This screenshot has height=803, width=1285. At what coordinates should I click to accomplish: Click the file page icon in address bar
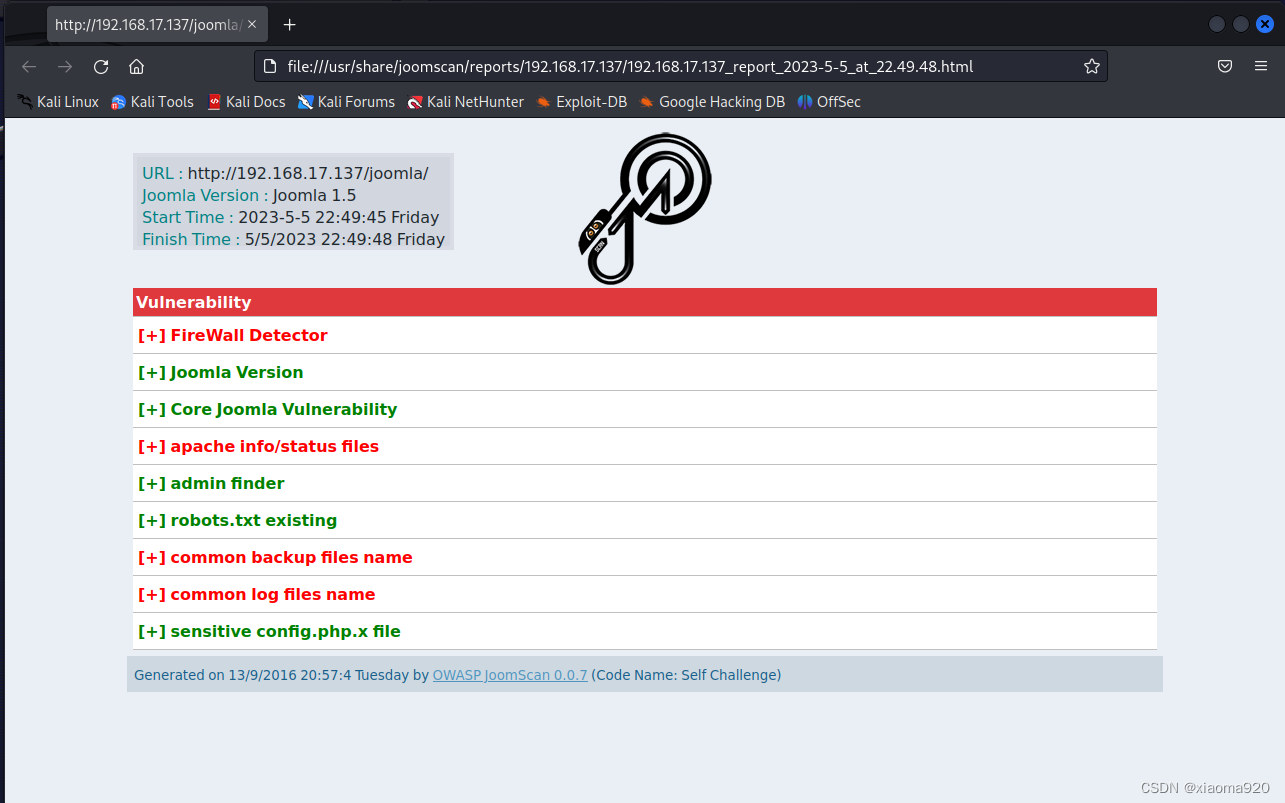click(x=269, y=67)
